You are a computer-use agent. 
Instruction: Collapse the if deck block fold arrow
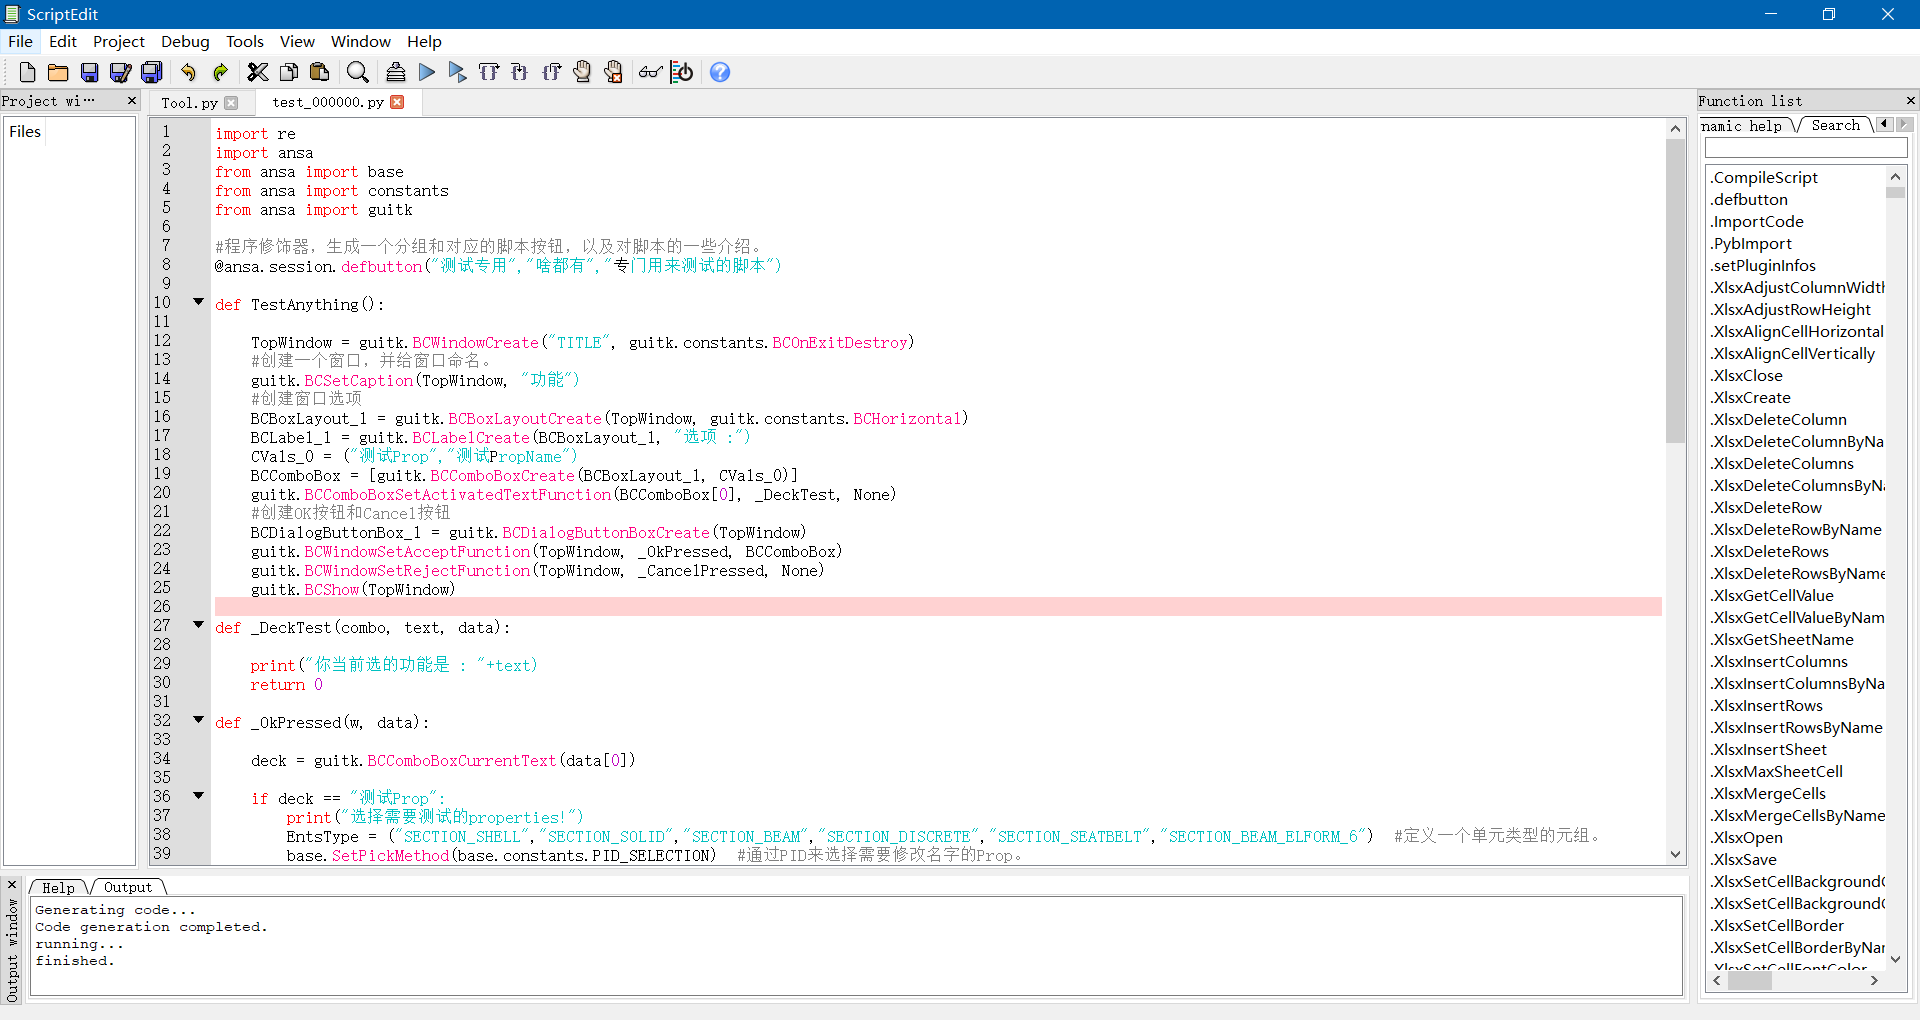point(198,796)
